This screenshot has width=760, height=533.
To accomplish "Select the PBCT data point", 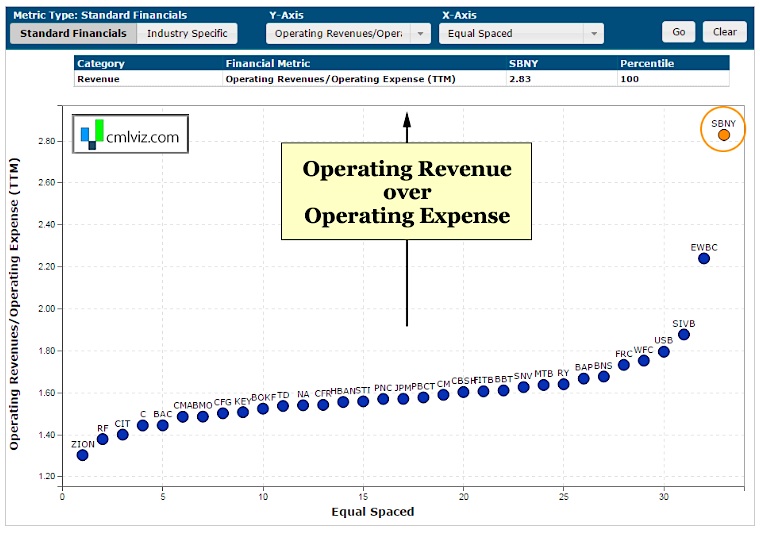I will click(423, 397).
